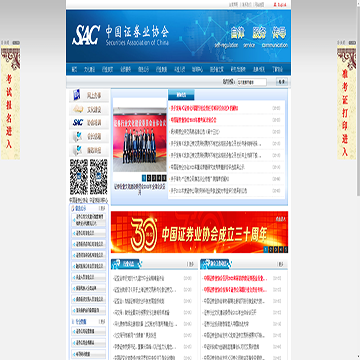
Task: Click the left QR code image
Action: pyautogui.click(x=79, y=177)
